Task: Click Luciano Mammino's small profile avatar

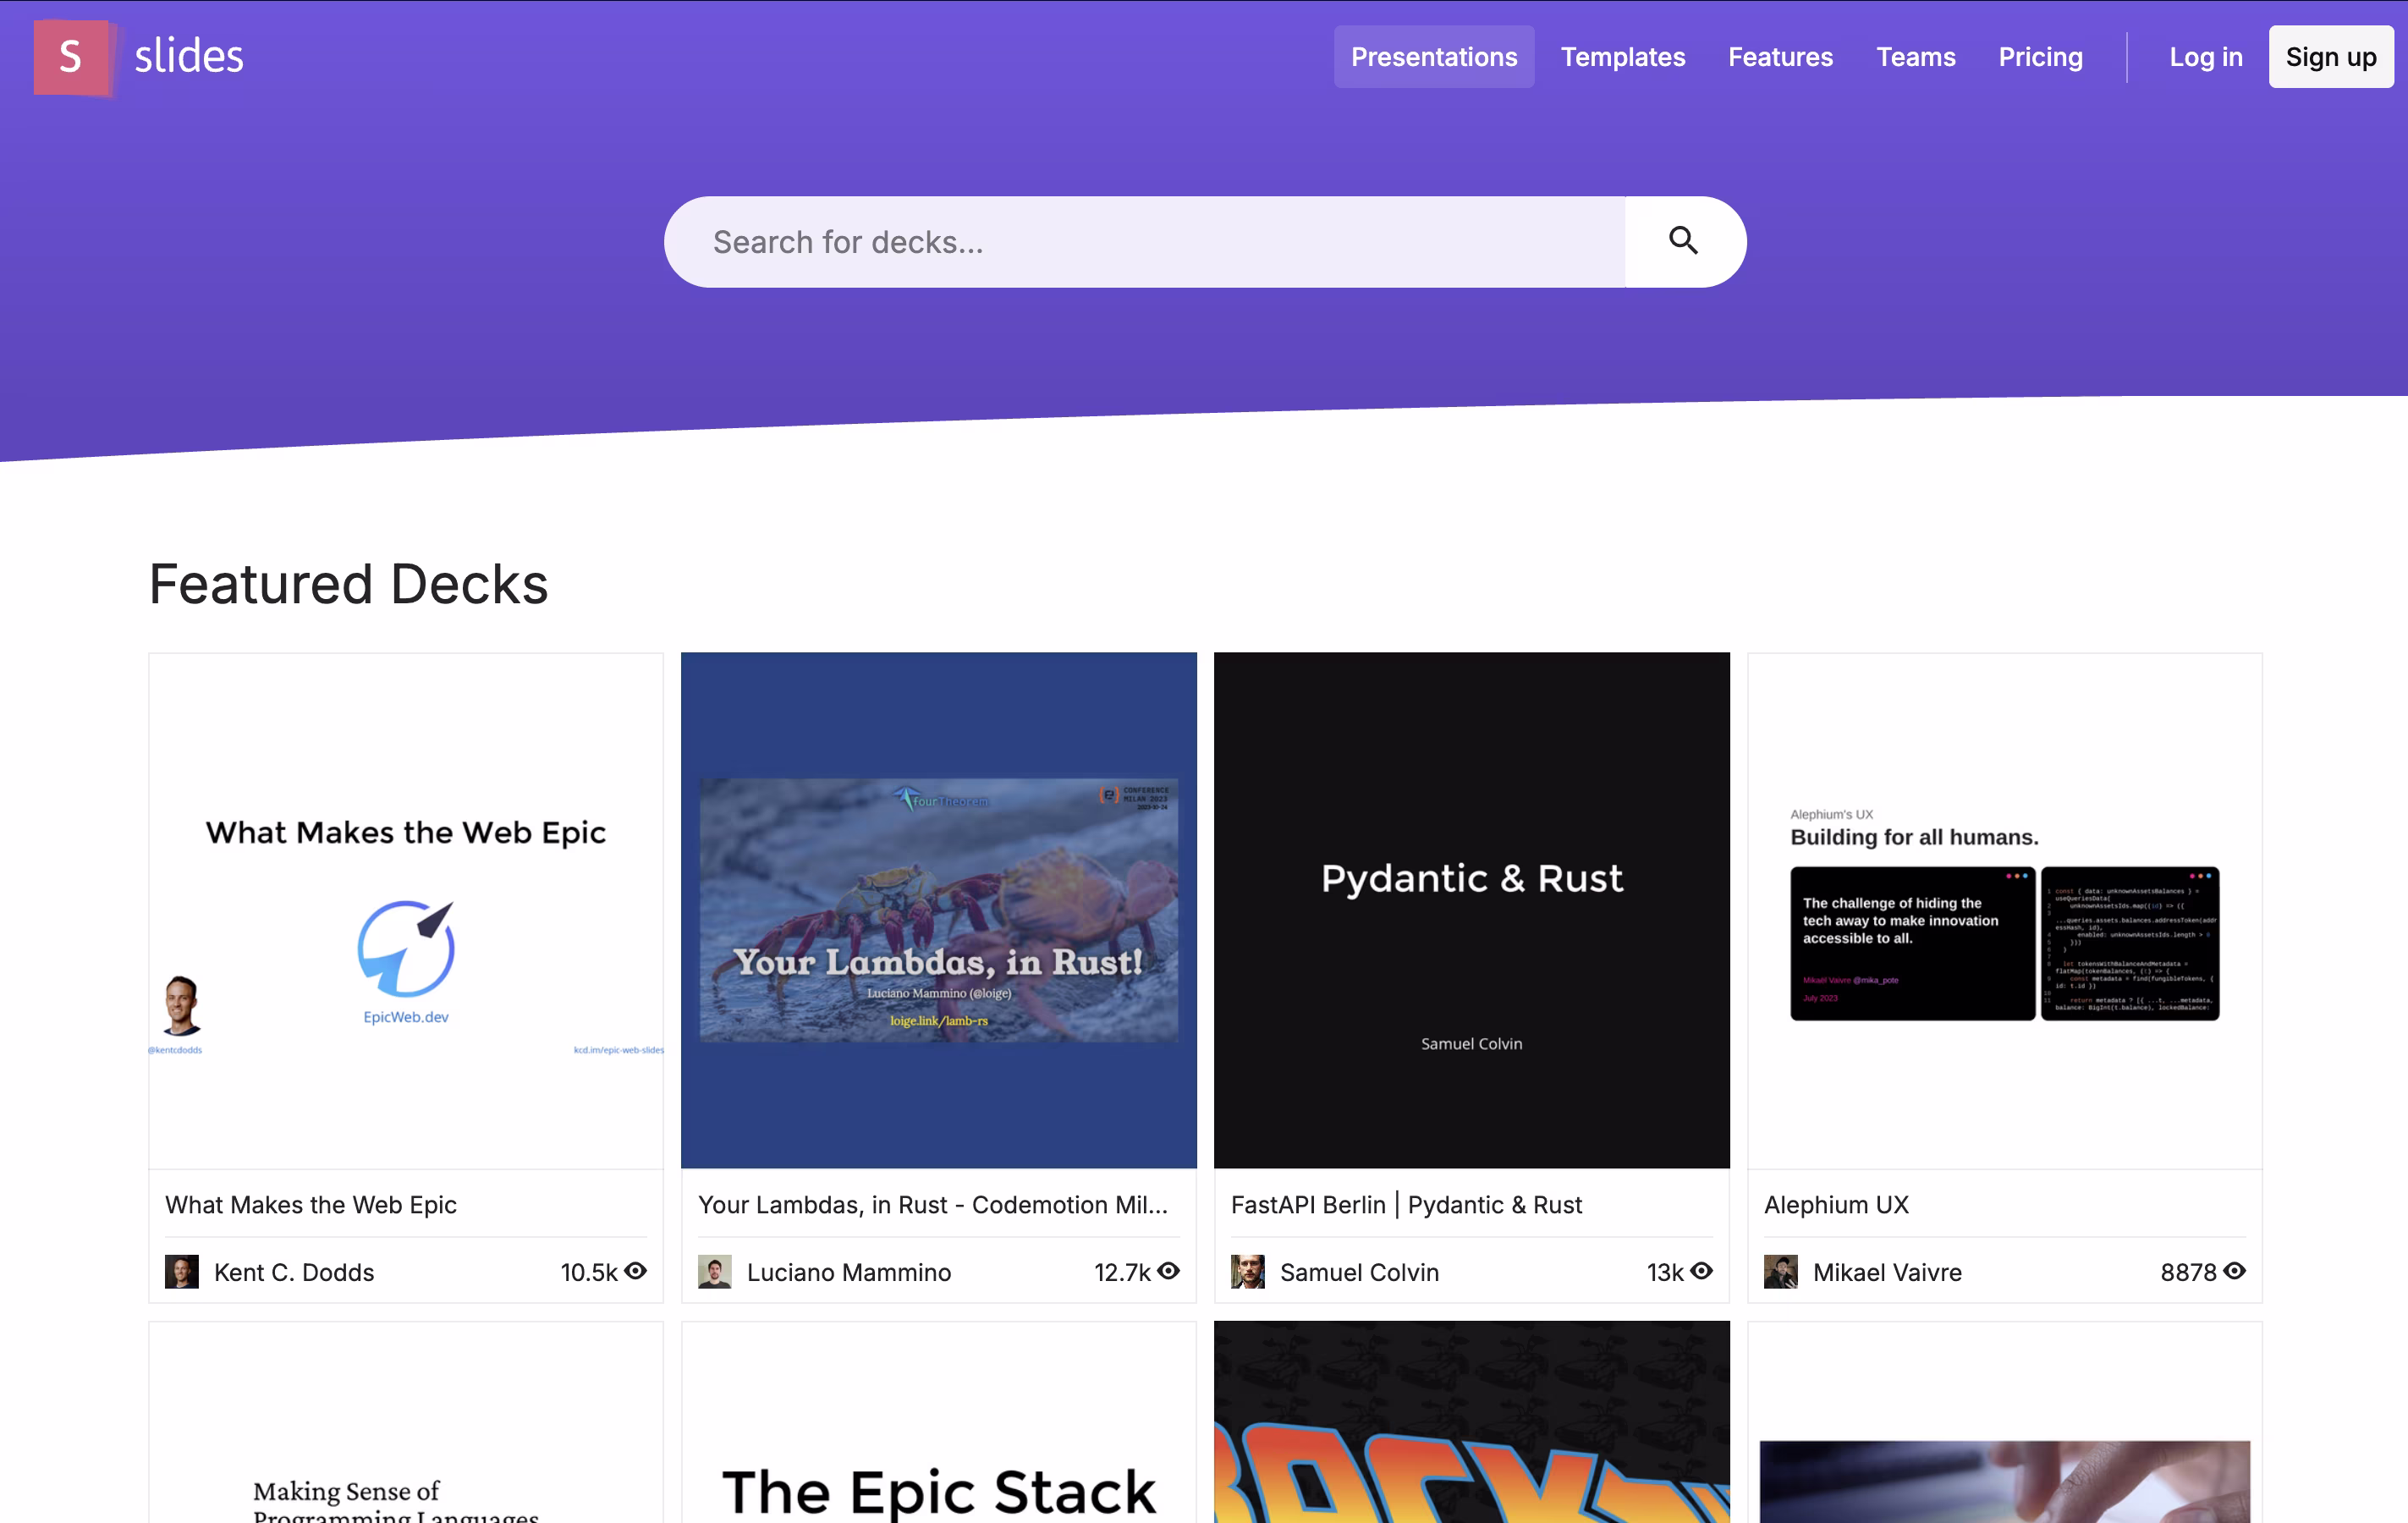Action: tap(714, 1272)
